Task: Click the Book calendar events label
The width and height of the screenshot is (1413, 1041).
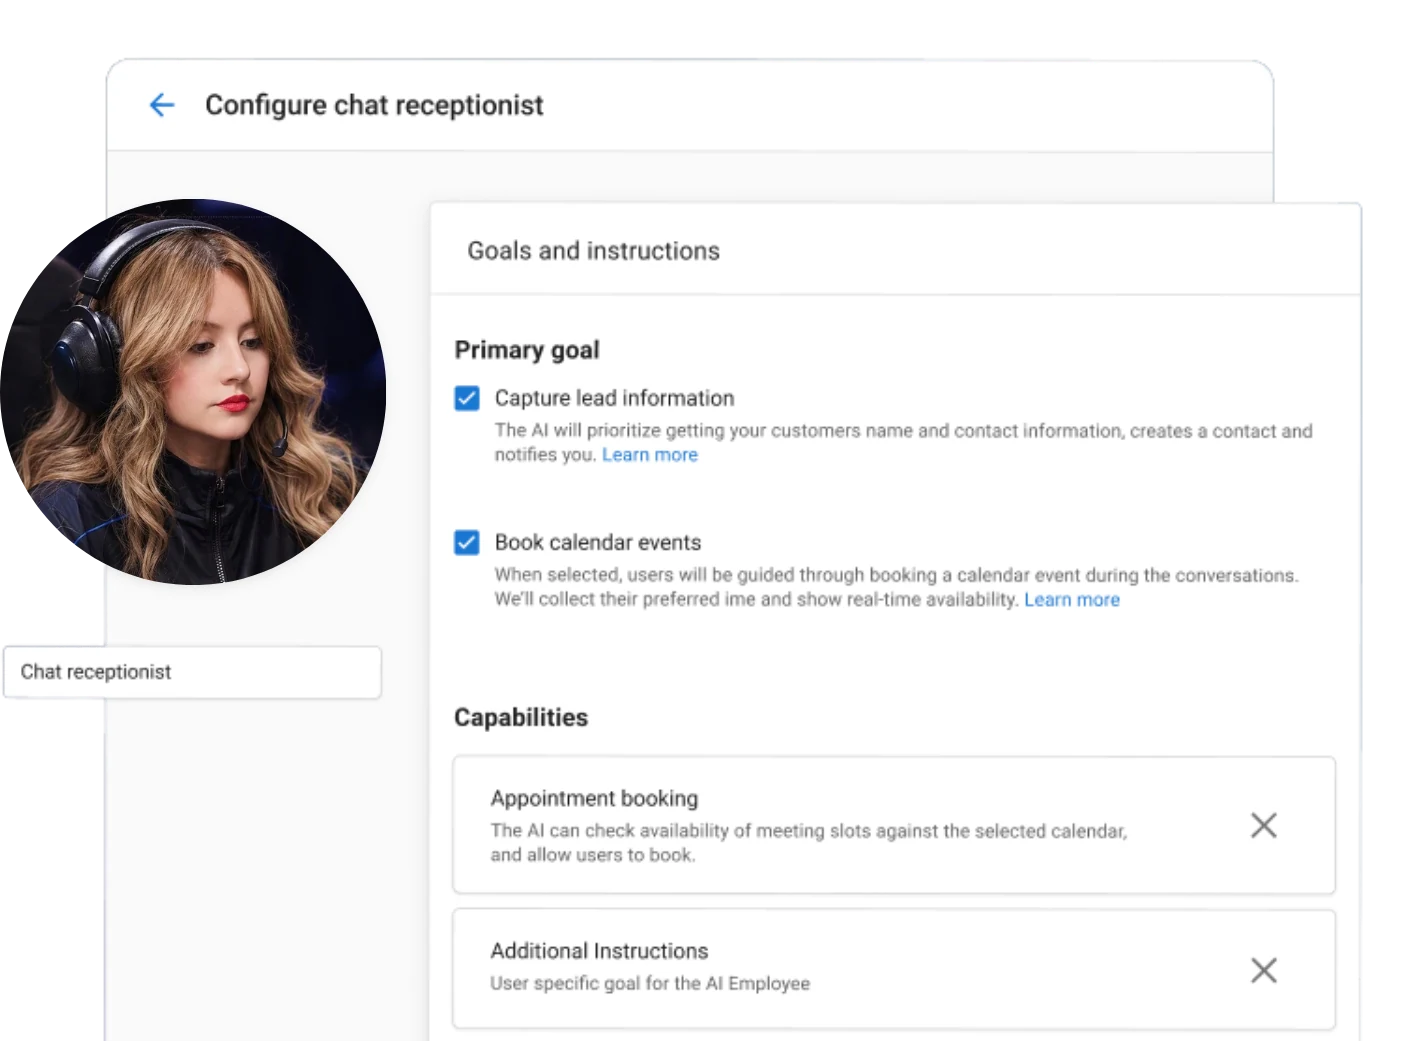Action: pos(598,542)
